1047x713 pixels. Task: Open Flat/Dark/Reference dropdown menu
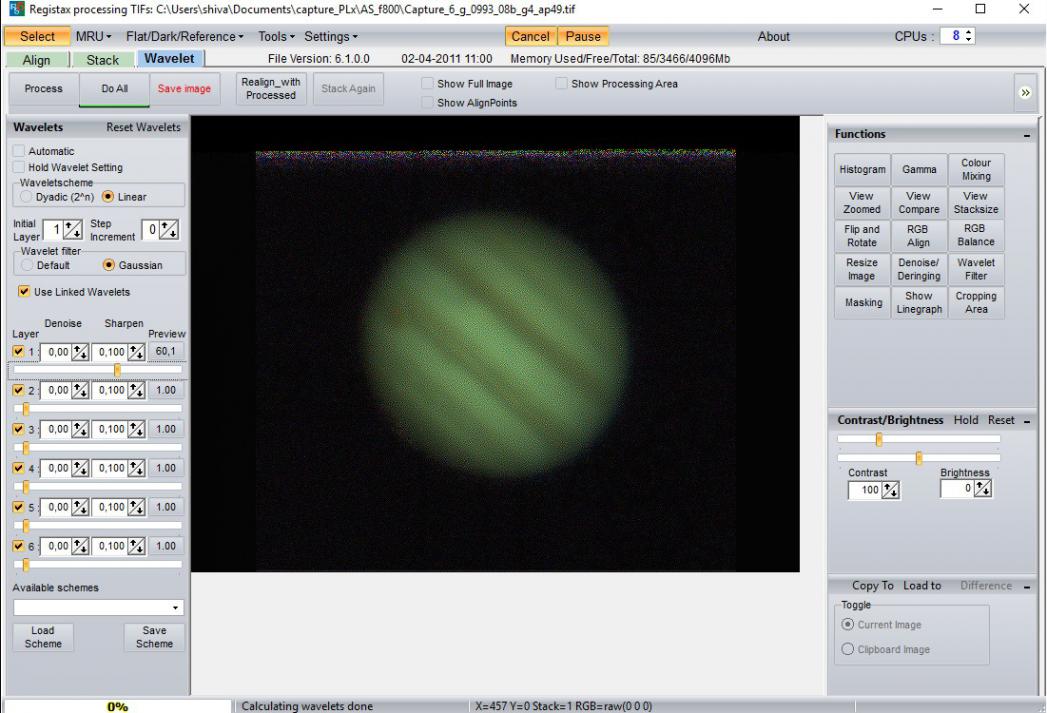tap(184, 36)
